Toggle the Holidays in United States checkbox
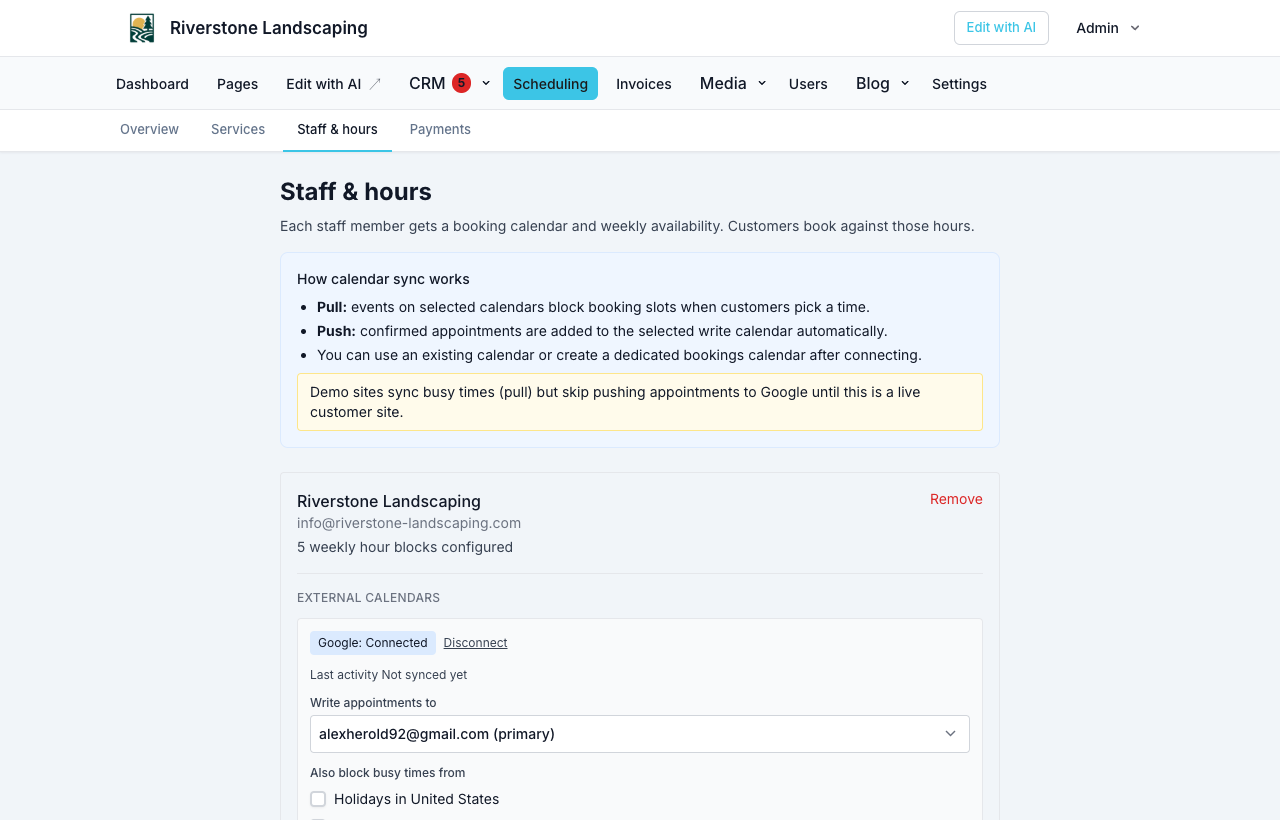The image size is (1280, 820). pos(318,799)
